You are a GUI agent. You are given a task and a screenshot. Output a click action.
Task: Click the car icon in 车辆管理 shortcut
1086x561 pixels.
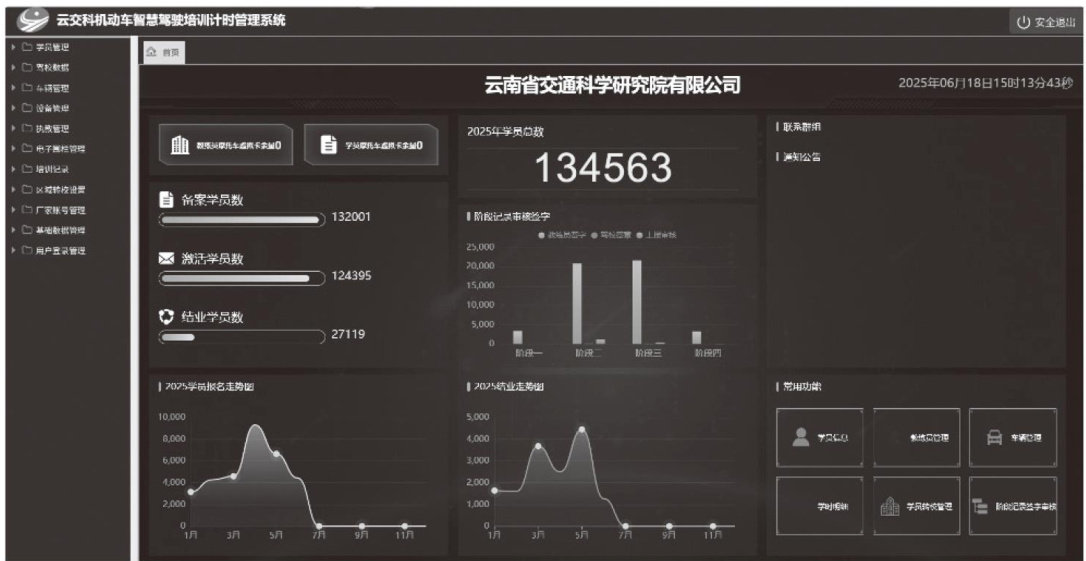(x=995, y=437)
